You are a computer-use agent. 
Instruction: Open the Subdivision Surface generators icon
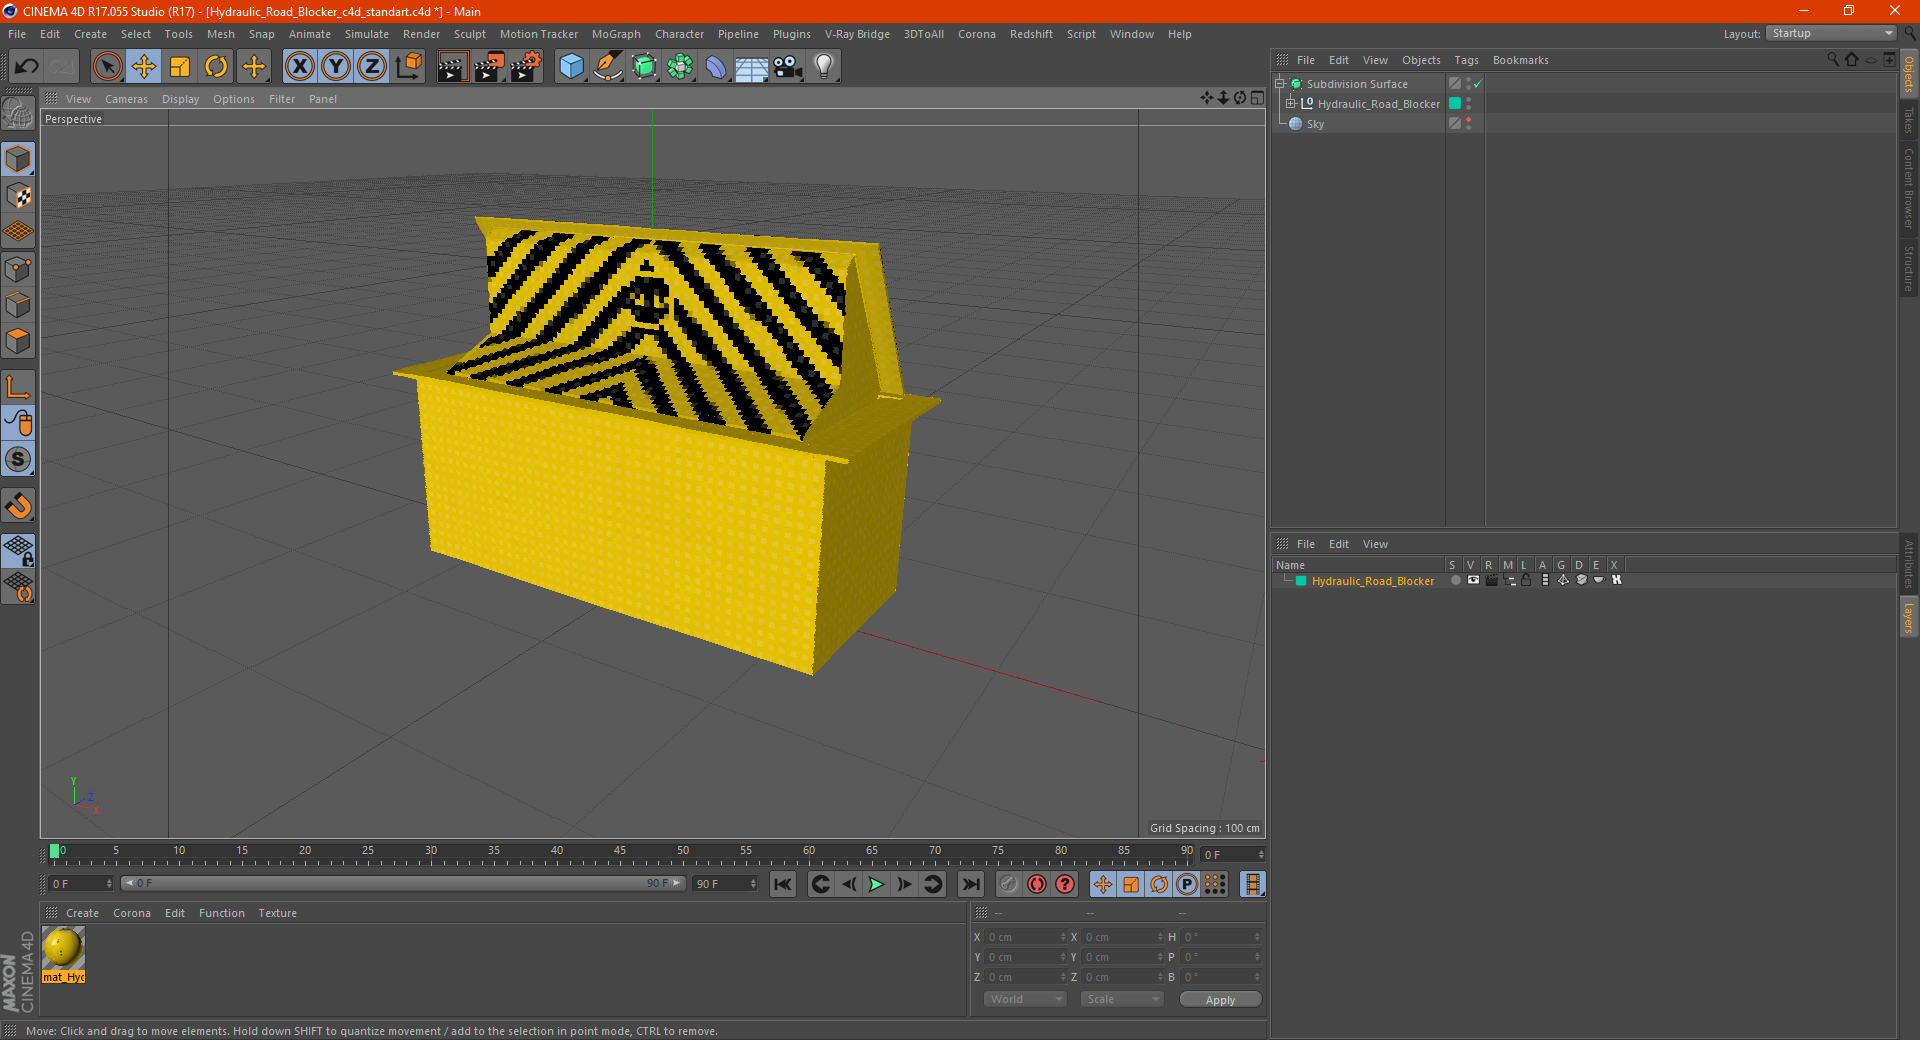644,67
